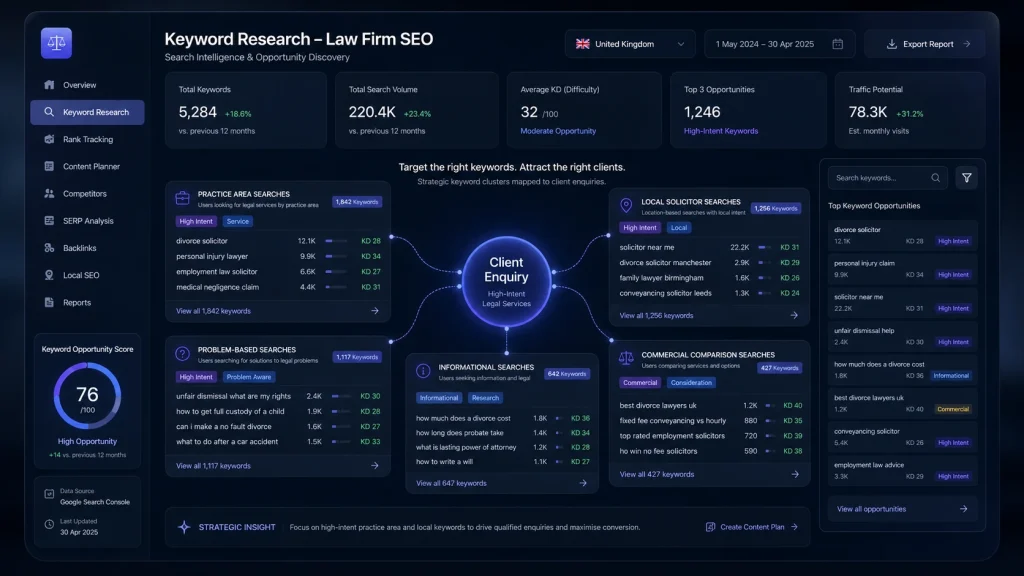This screenshot has height=576, width=1024.
Task: Click the scales of justice logo icon
Action: [56, 43]
